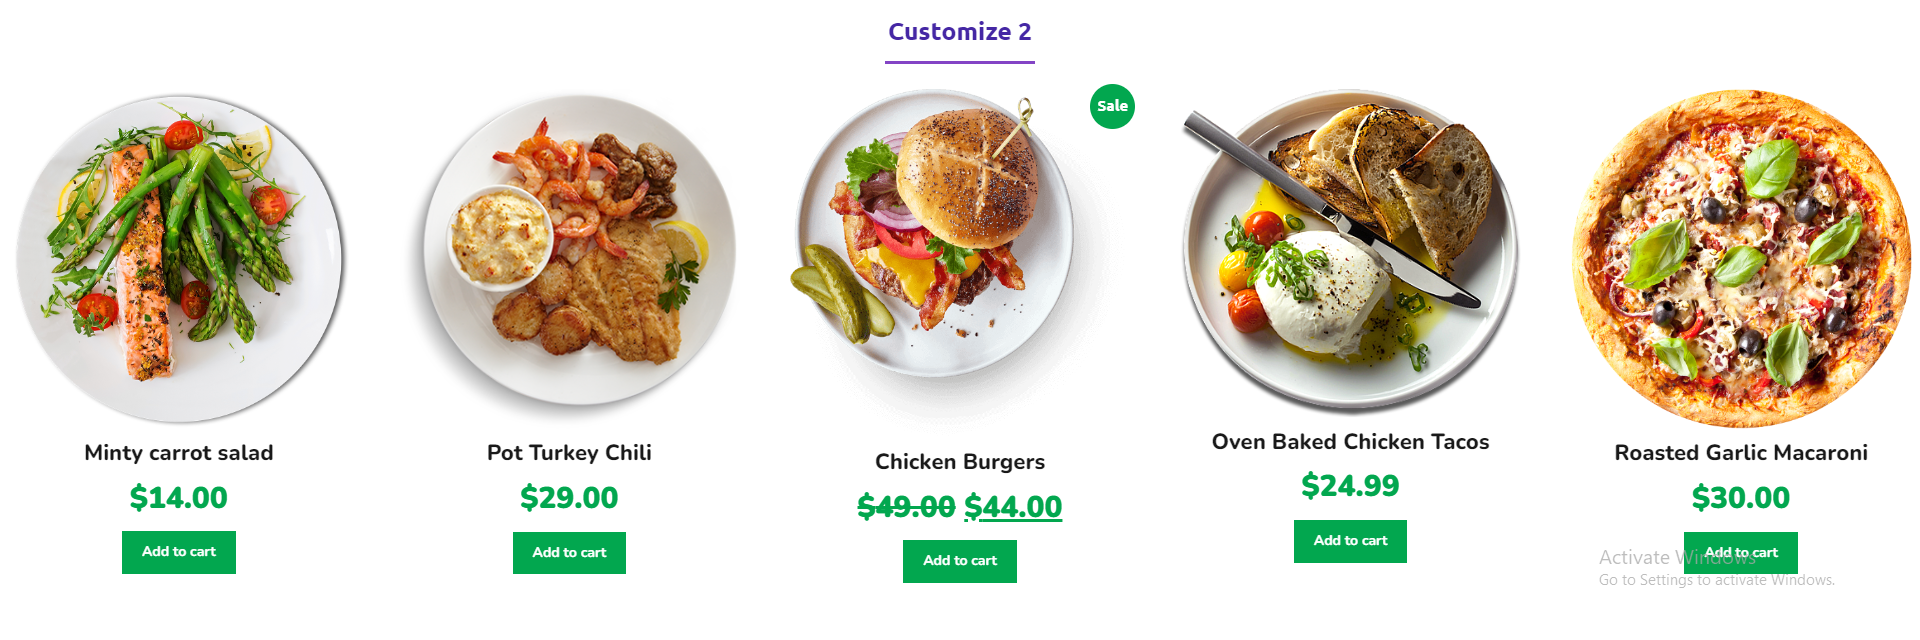1920x640 pixels.
Task: Open the Minty carrot salad product image
Action: pos(179,259)
